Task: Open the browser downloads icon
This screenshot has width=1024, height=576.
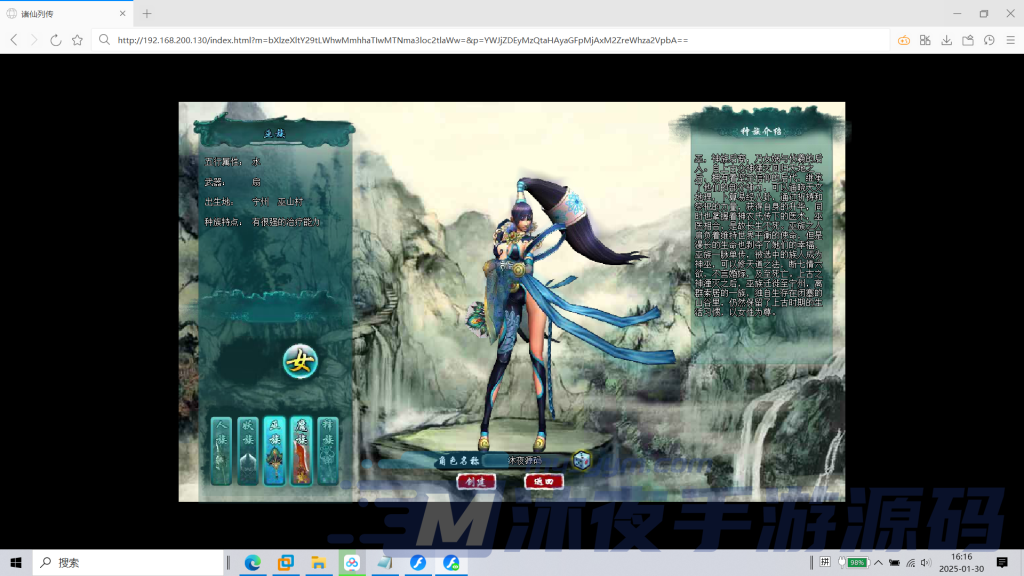Action: coord(946,40)
